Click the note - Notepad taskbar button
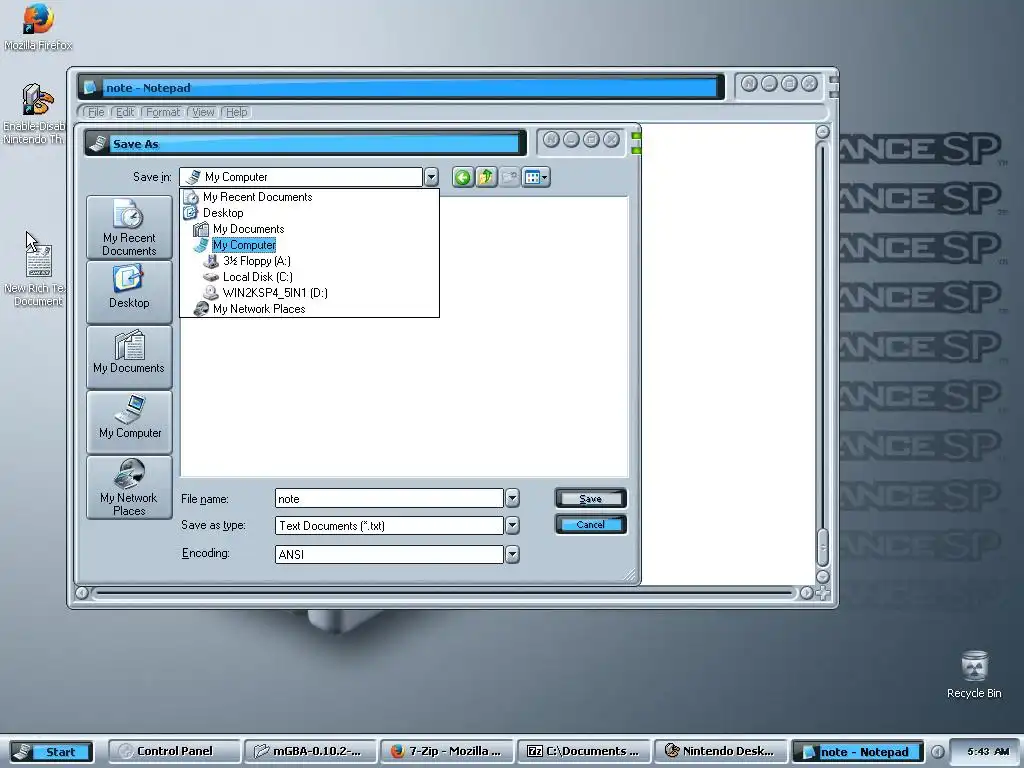The width and height of the screenshot is (1024, 768). click(857, 751)
